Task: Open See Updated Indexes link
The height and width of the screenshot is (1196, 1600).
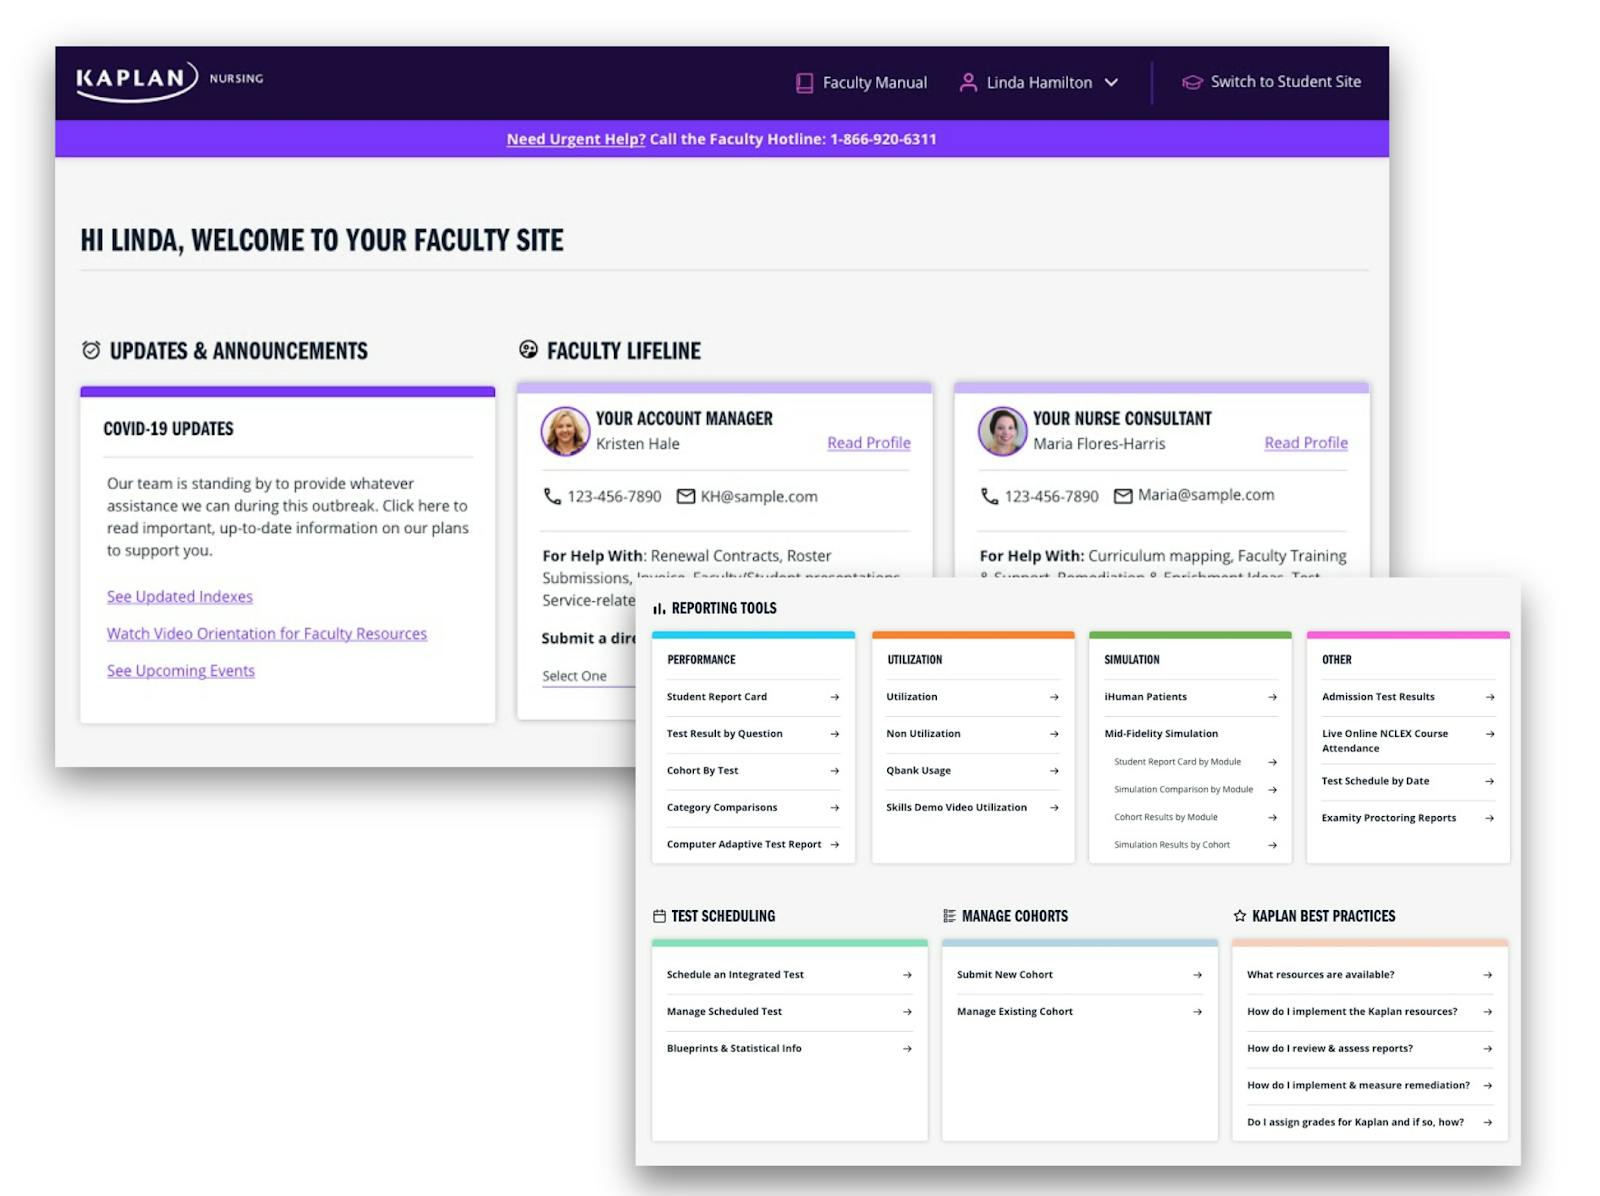Action: [180, 596]
